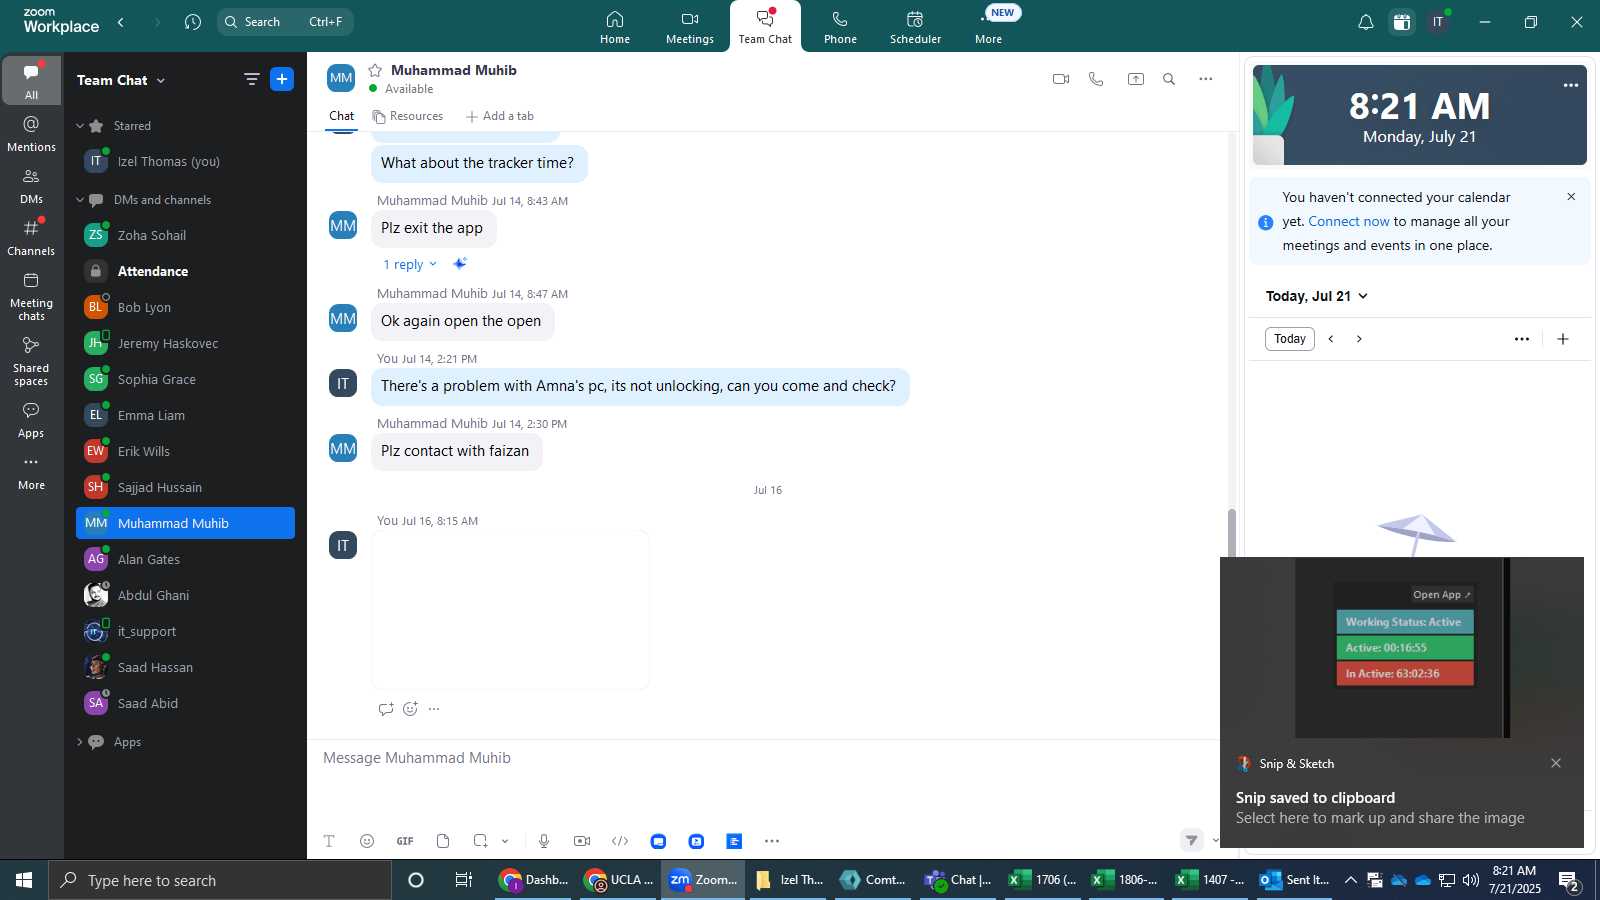Image resolution: width=1600 pixels, height=900 pixels.
Task: Open Sophia Grace chat
Action: point(185,380)
